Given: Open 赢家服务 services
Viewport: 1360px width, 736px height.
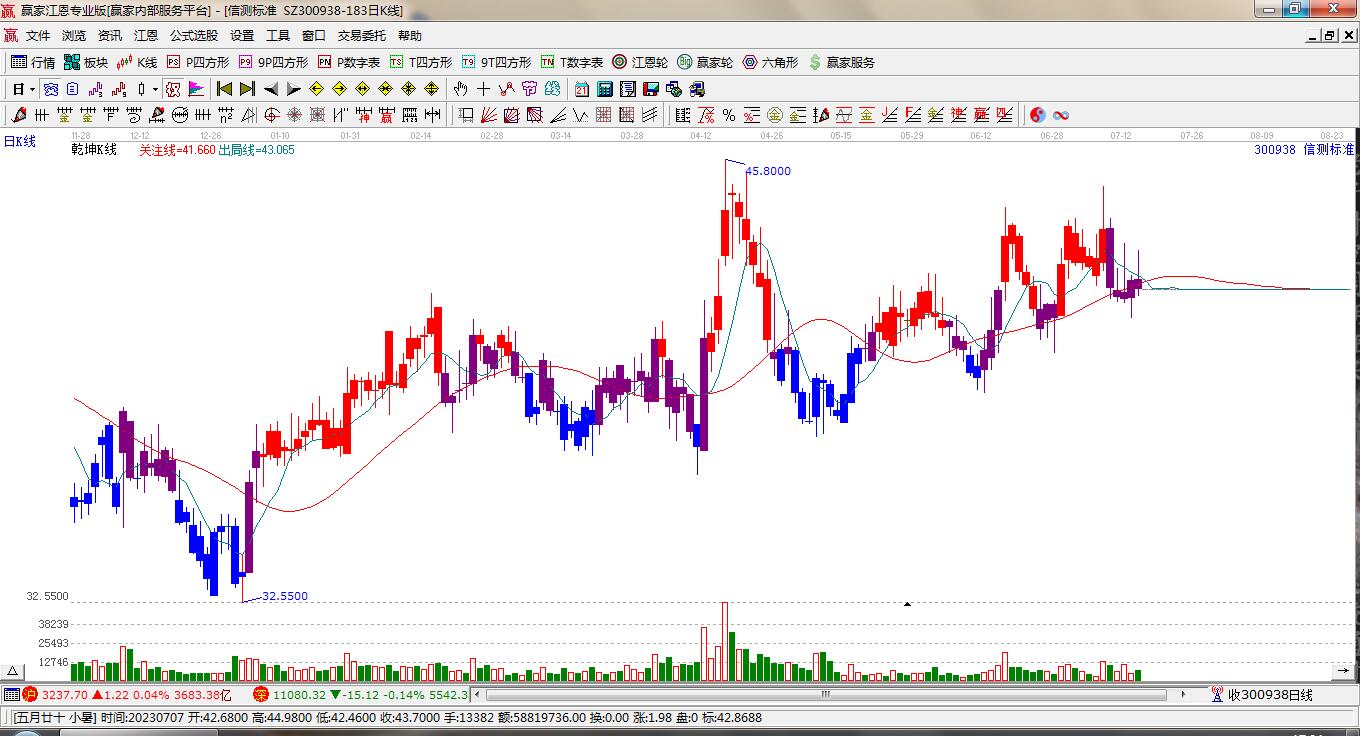Looking at the screenshot, I should tap(842, 62).
